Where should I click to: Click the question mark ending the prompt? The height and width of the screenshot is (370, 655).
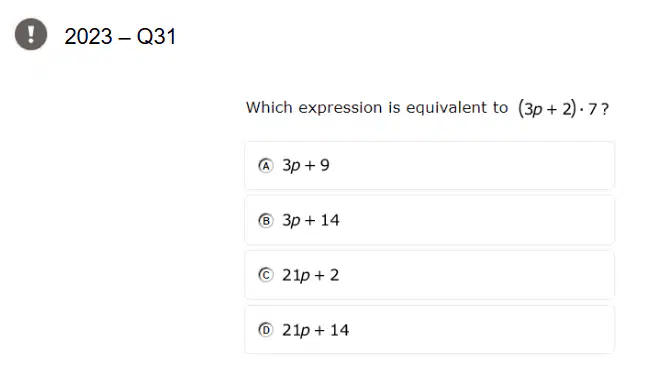click(x=605, y=109)
